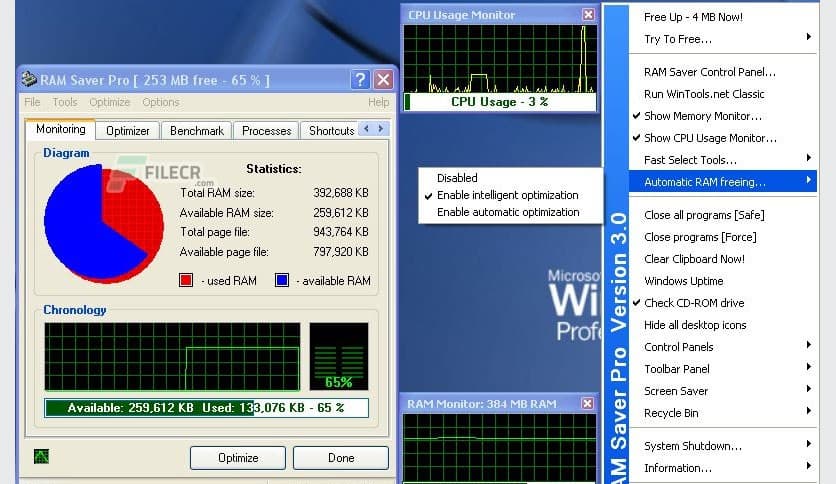Expand the Toolbar Panel submenu
The width and height of the screenshot is (836, 484).
tap(722, 369)
